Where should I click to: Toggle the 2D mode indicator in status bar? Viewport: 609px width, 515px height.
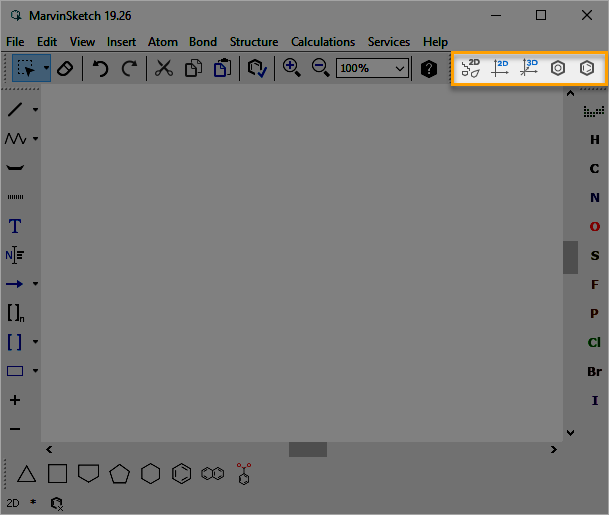[x=13, y=502]
